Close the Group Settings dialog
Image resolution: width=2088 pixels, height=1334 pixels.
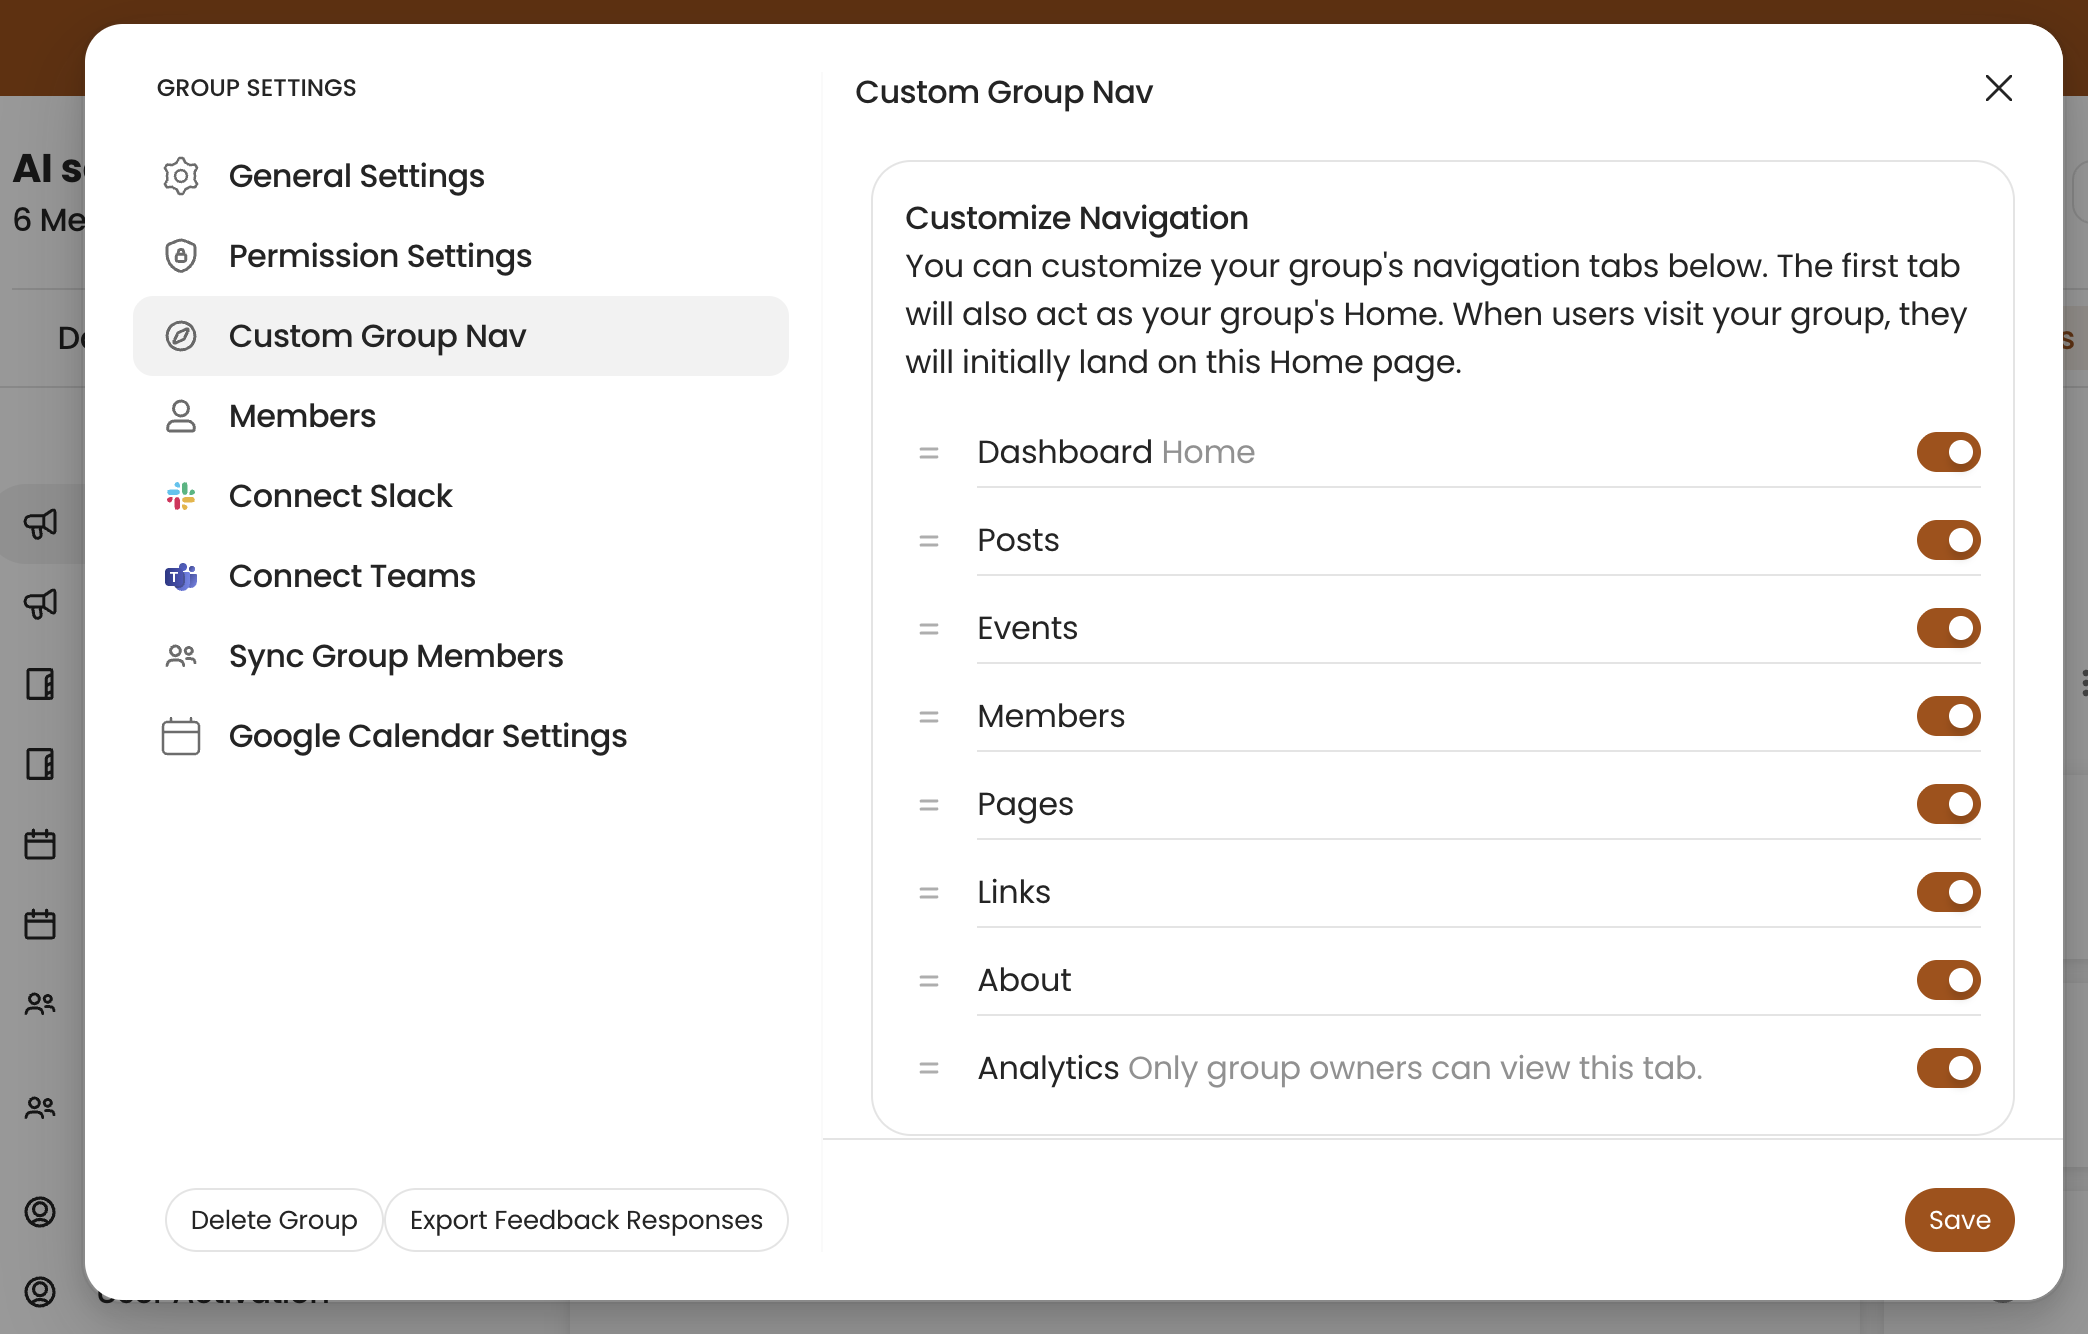1998,88
